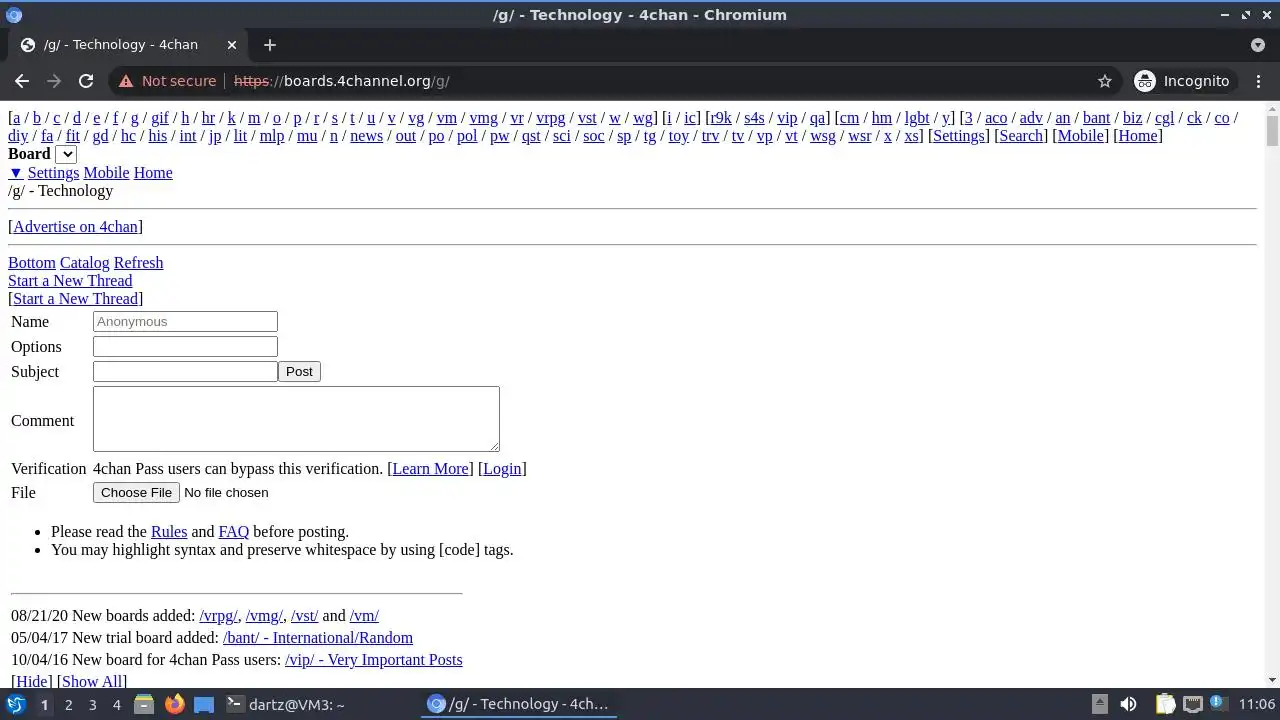Screen dimensions: 1280x720
Task: Show the desktop via blue taskbar icon
Action: click(204, 704)
